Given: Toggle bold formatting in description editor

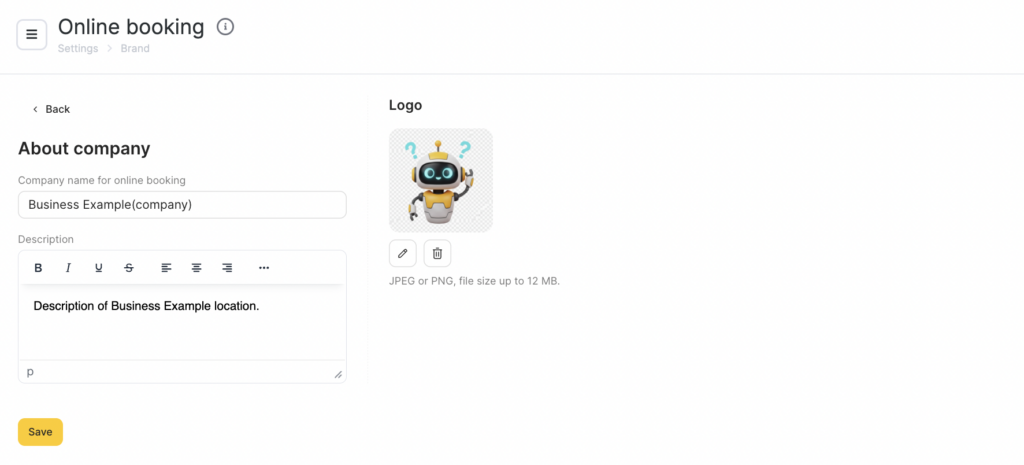Looking at the screenshot, I should point(38,268).
